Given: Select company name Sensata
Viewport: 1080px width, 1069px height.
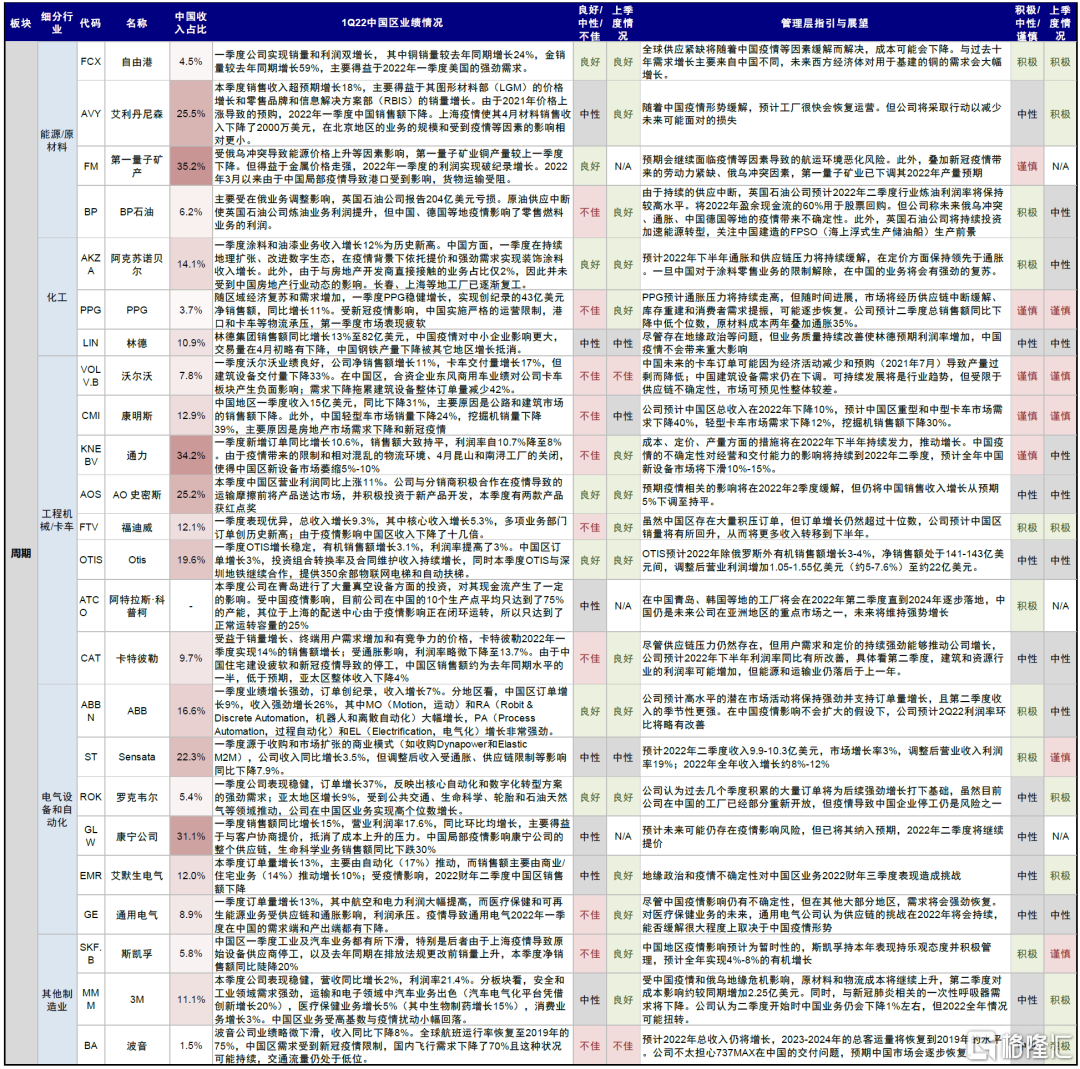Looking at the screenshot, I should [136, 756].
